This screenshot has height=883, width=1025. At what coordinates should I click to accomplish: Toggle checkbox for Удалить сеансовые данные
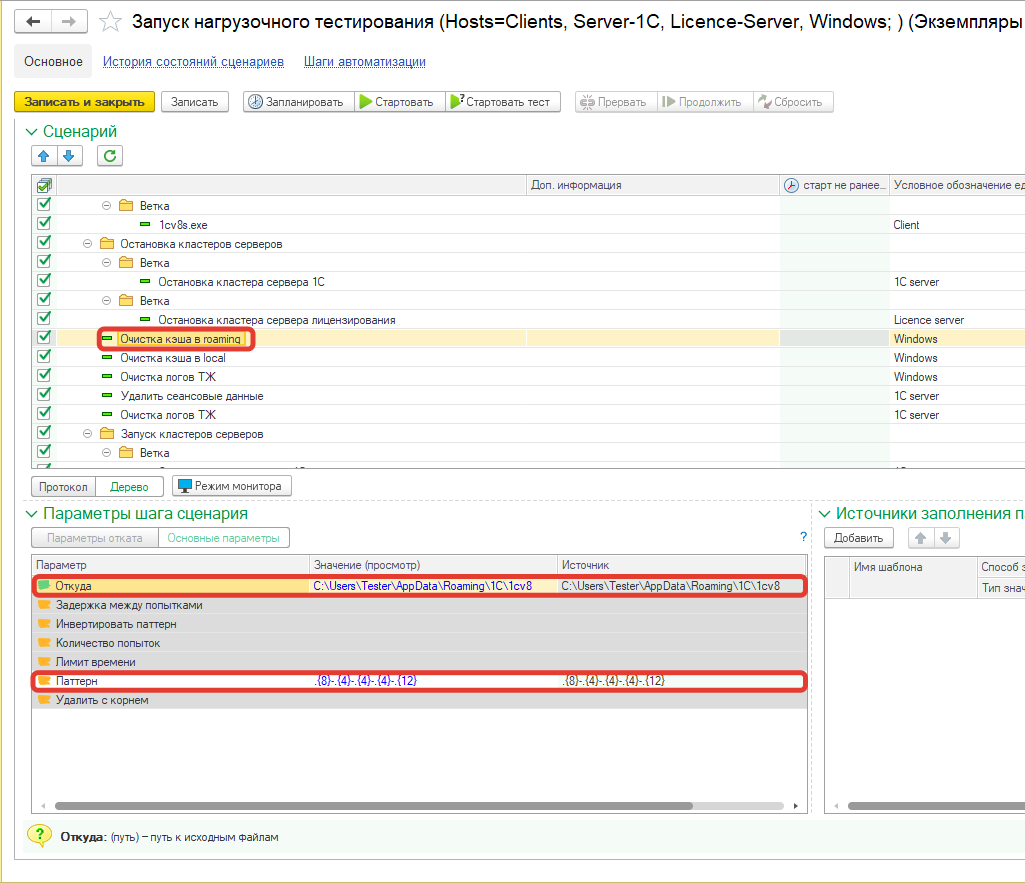[44, 395]
